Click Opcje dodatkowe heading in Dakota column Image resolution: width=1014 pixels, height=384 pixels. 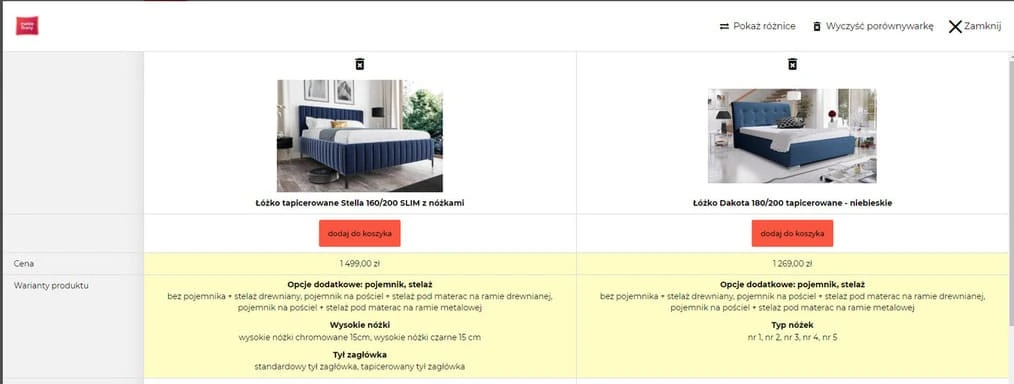(792, 284)
